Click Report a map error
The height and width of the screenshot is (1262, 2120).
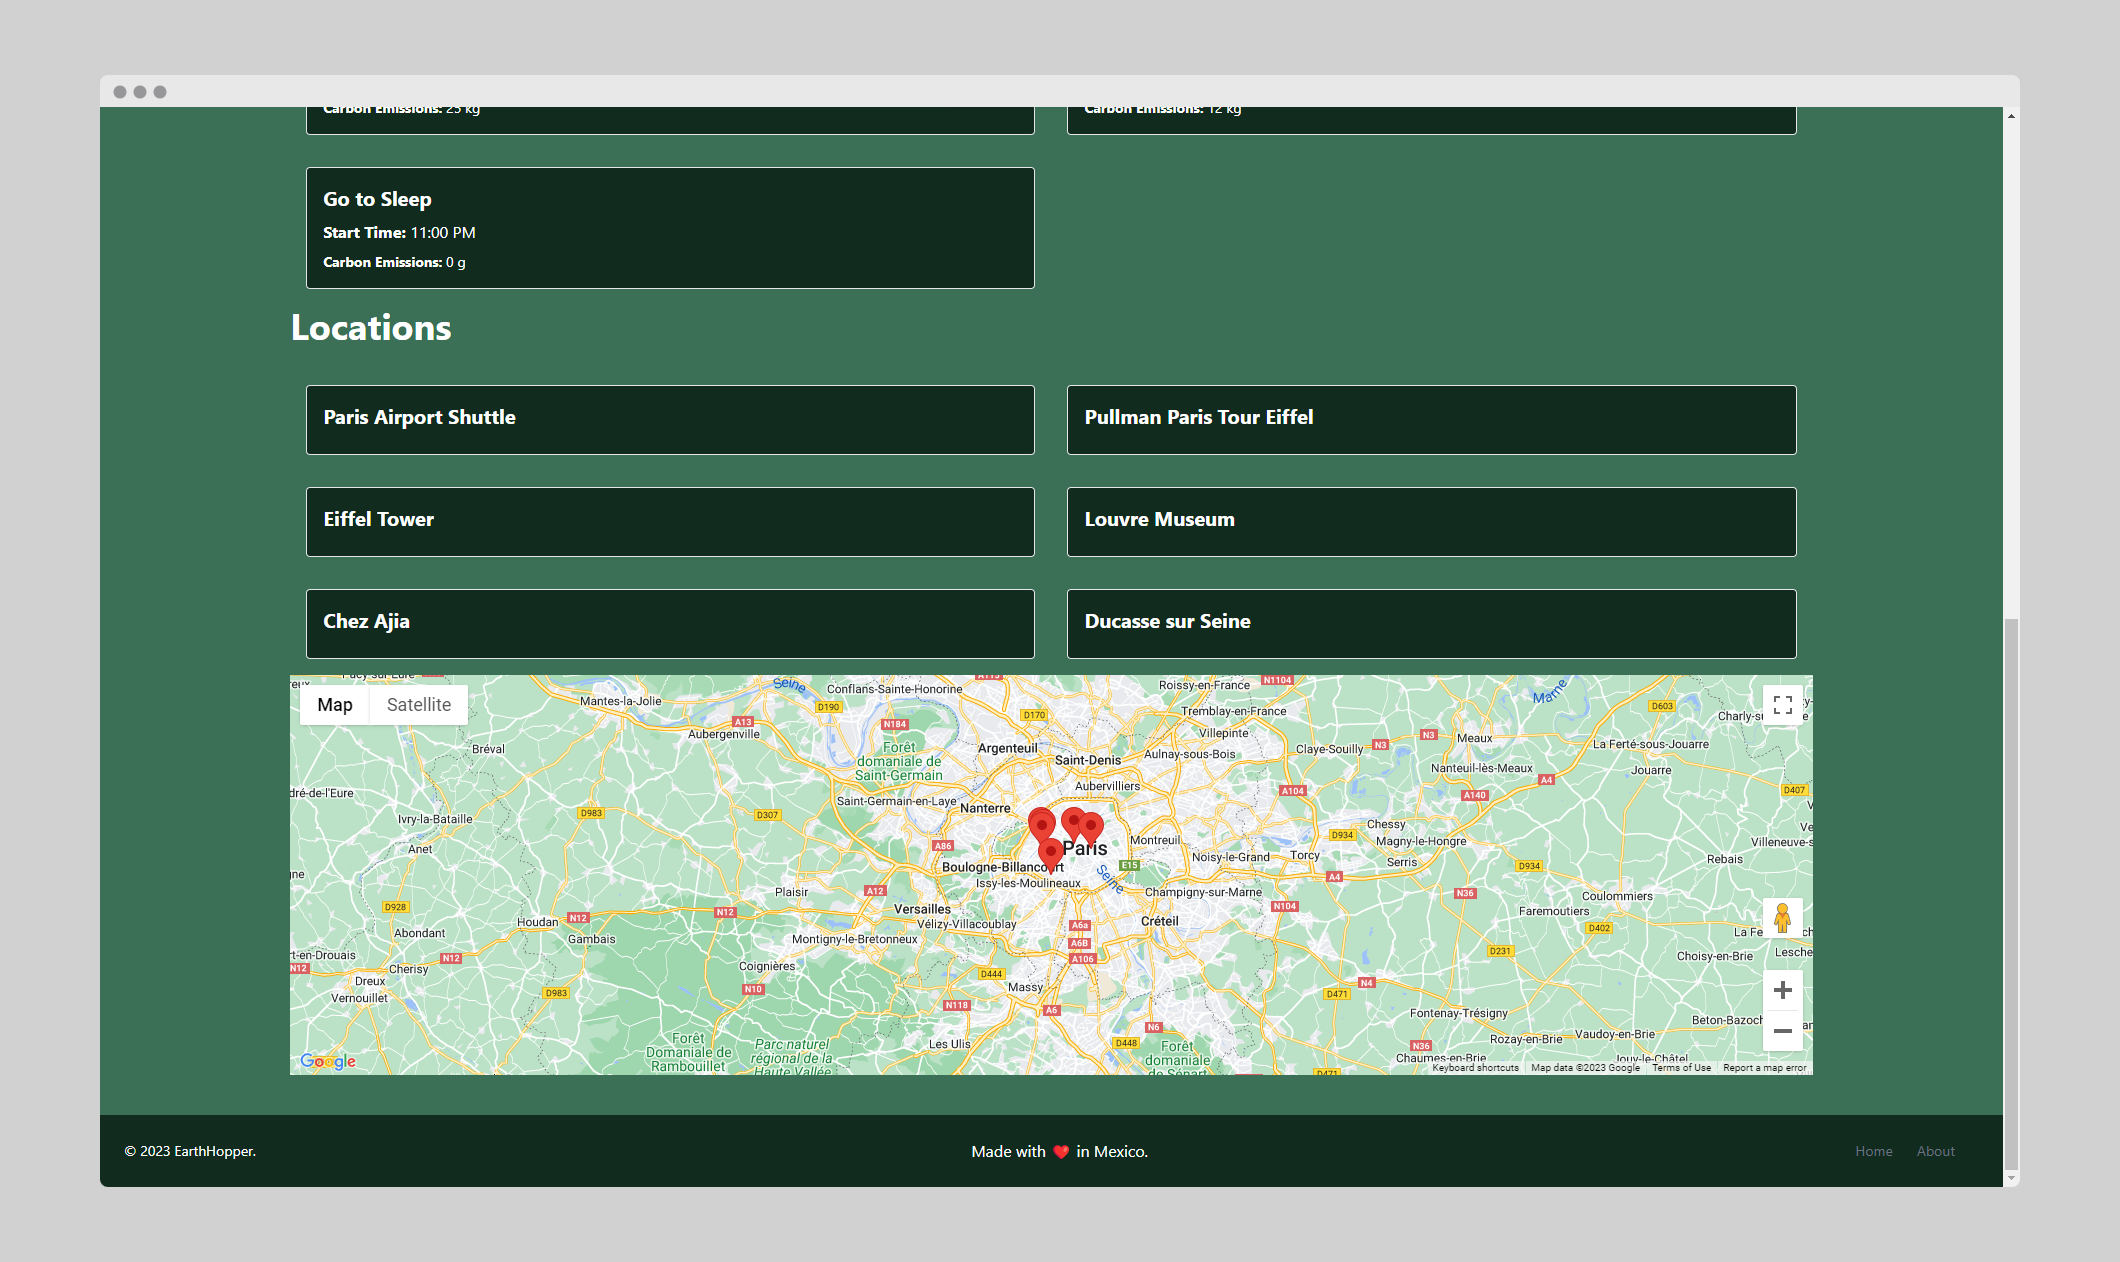(1764, 1068)
